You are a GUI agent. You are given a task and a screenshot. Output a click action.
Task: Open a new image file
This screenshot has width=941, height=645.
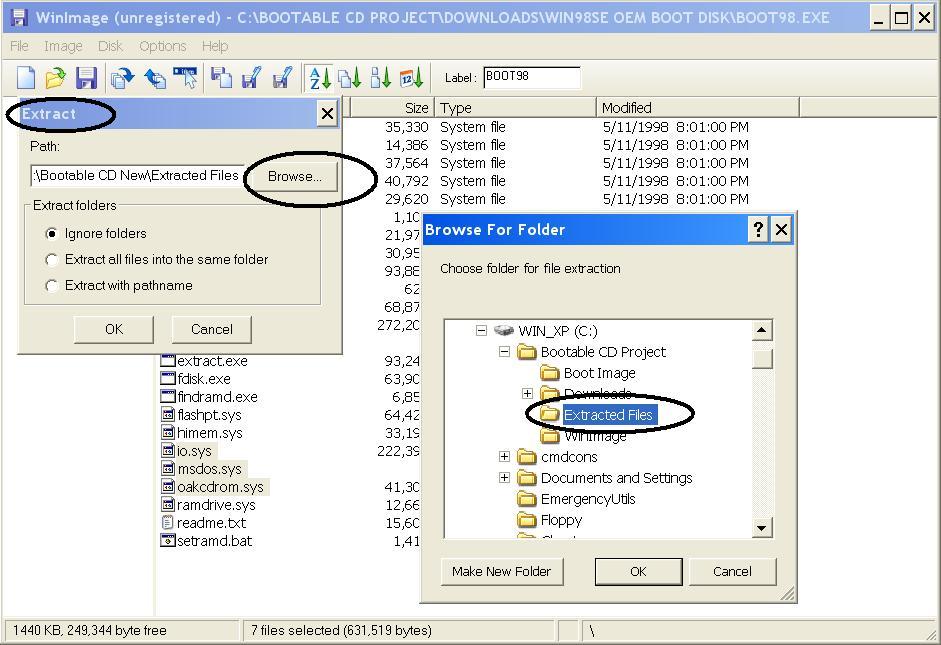25,77
